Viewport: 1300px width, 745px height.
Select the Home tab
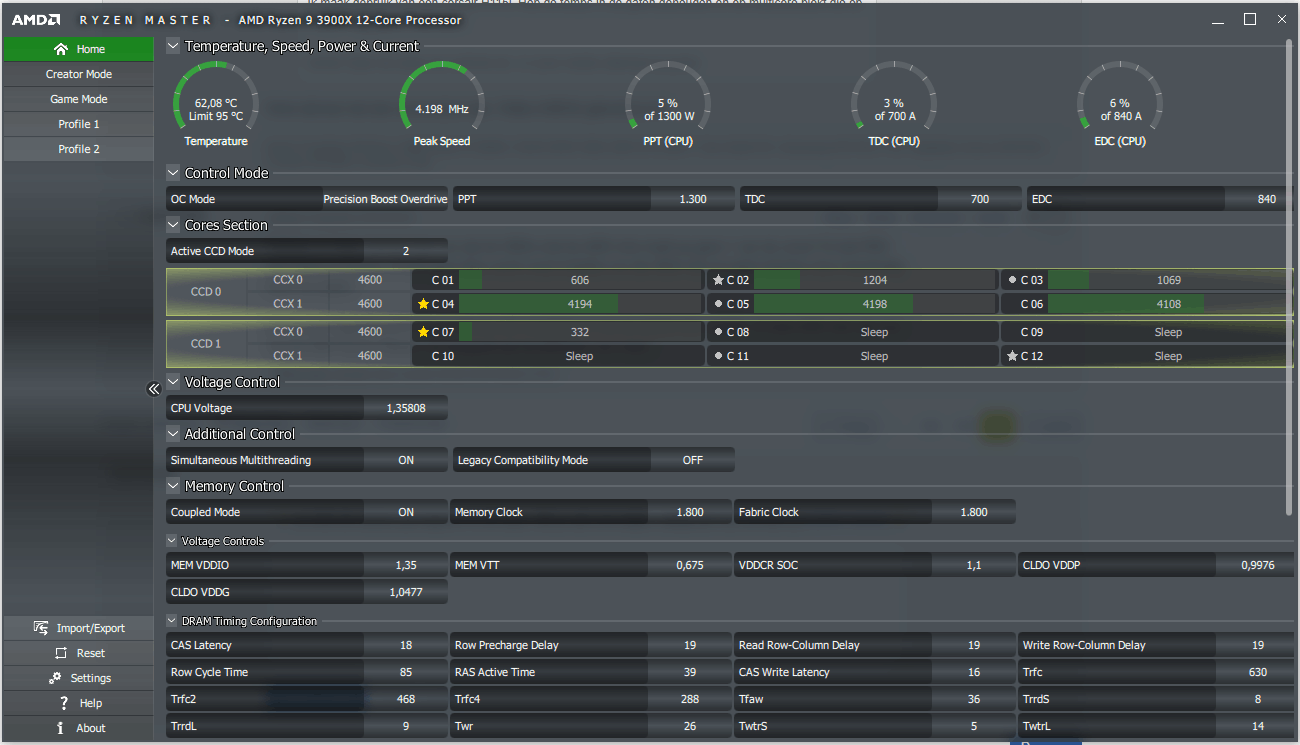coord(79,49)
